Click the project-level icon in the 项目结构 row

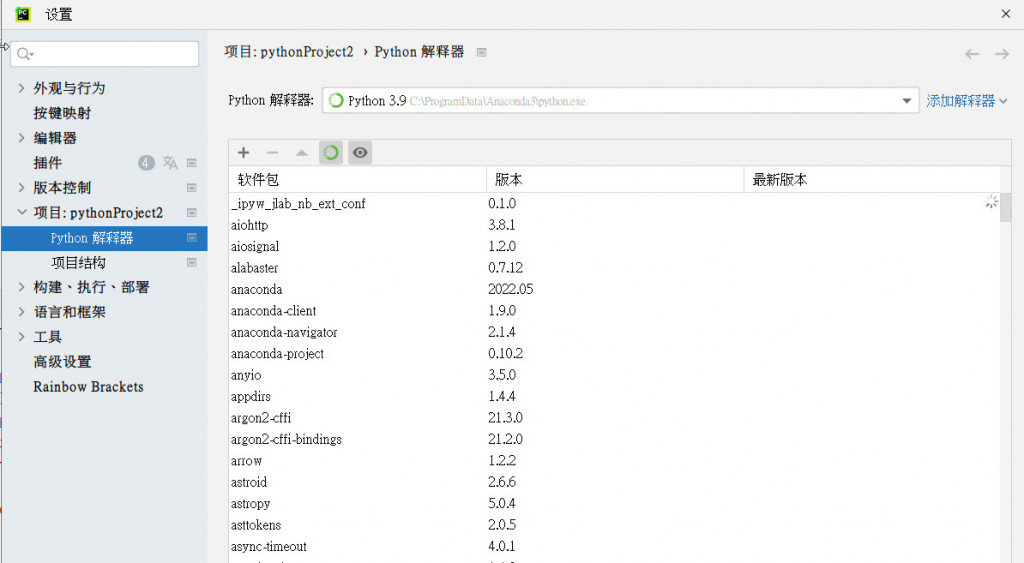pos(192,263)
